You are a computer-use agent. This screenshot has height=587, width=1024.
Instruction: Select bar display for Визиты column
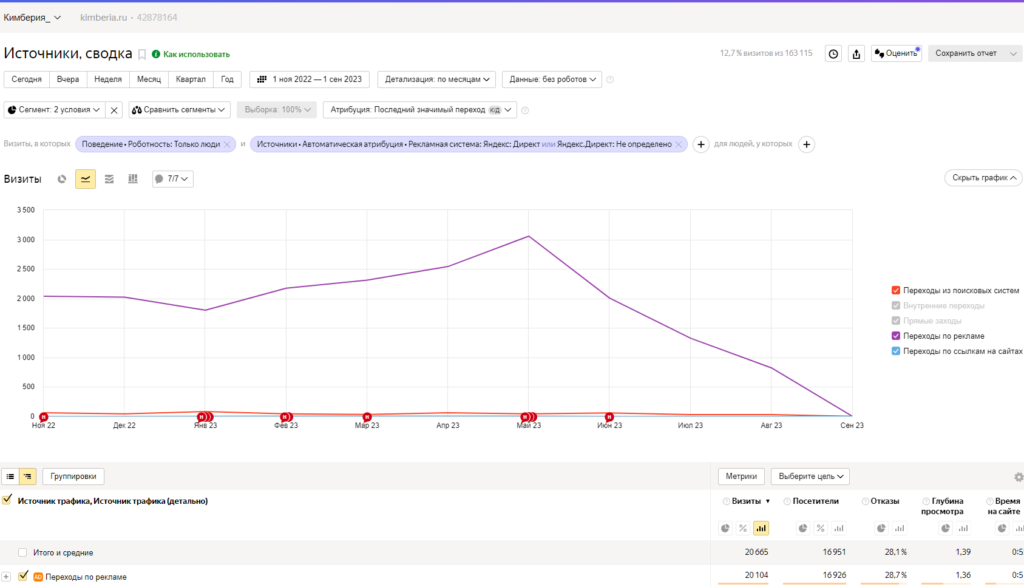pyautogui.click(x=761, y=528)
